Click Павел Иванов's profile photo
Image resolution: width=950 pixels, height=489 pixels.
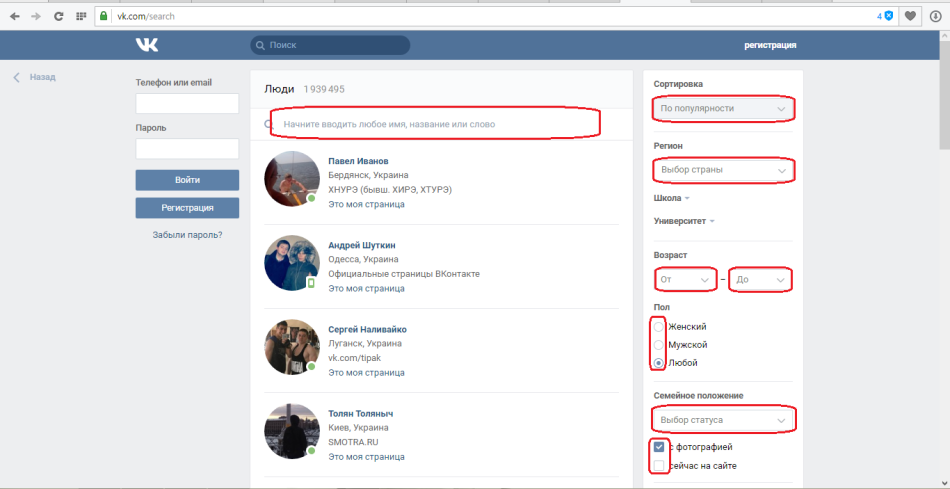pos(291,179)
